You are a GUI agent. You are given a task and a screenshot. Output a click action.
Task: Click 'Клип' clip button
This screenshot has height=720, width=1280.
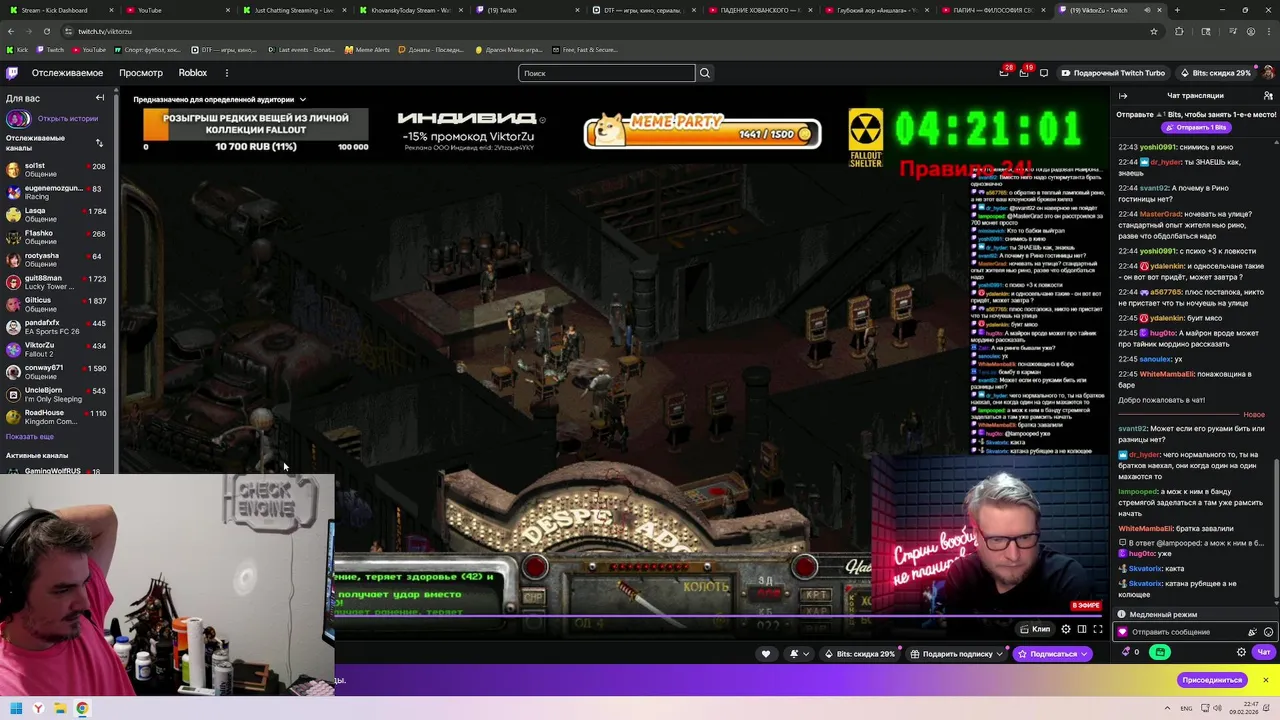point(1035,629)
